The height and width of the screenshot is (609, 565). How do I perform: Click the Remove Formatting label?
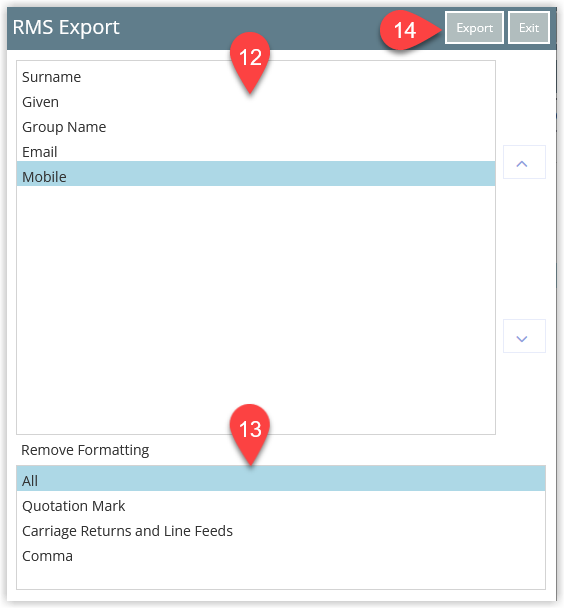pyautogui.click(x=85, y=450)
